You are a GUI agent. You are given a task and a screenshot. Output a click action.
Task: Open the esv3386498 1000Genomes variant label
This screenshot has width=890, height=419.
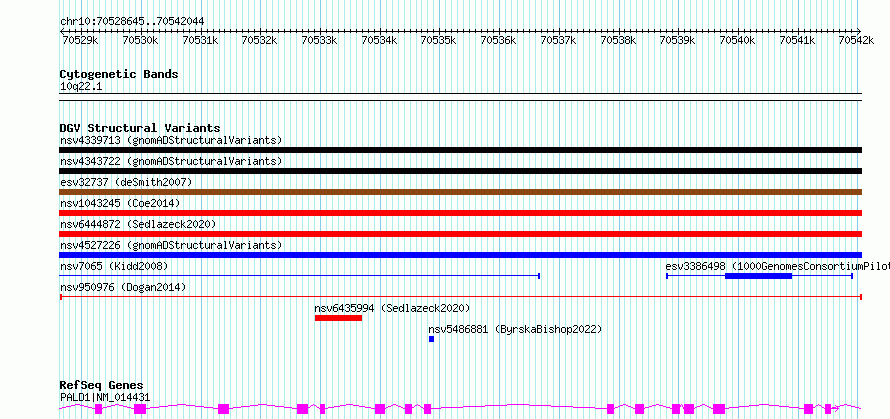click(x=777, y=266)
